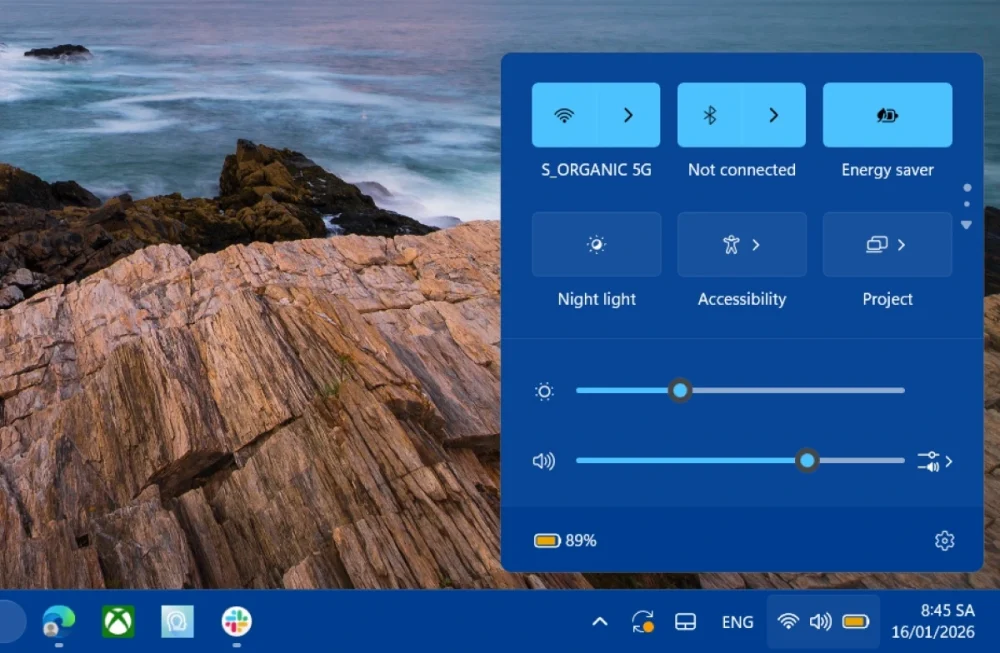This screenshot has height=653, width=1000.
Task: Open battery settings at 89% indicator
Action: (x=565, y=541)
